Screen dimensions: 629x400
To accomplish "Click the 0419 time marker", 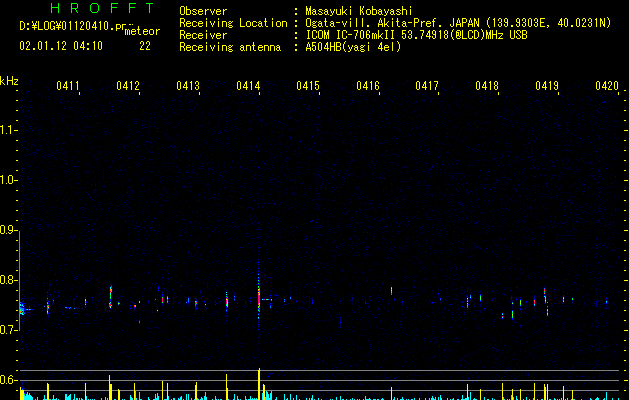I will pyautogui.click(x=547, y=86).
